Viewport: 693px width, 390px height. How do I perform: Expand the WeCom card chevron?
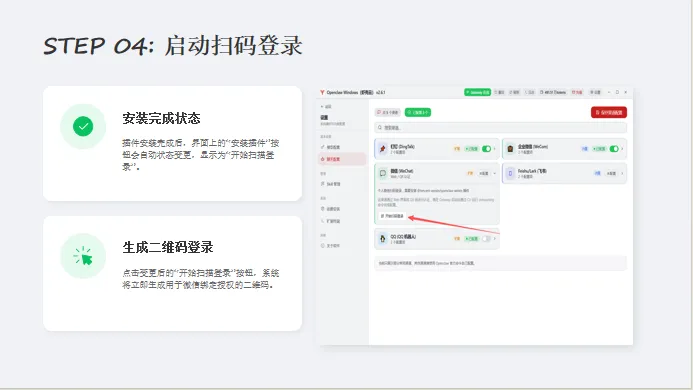pos(622,149)
